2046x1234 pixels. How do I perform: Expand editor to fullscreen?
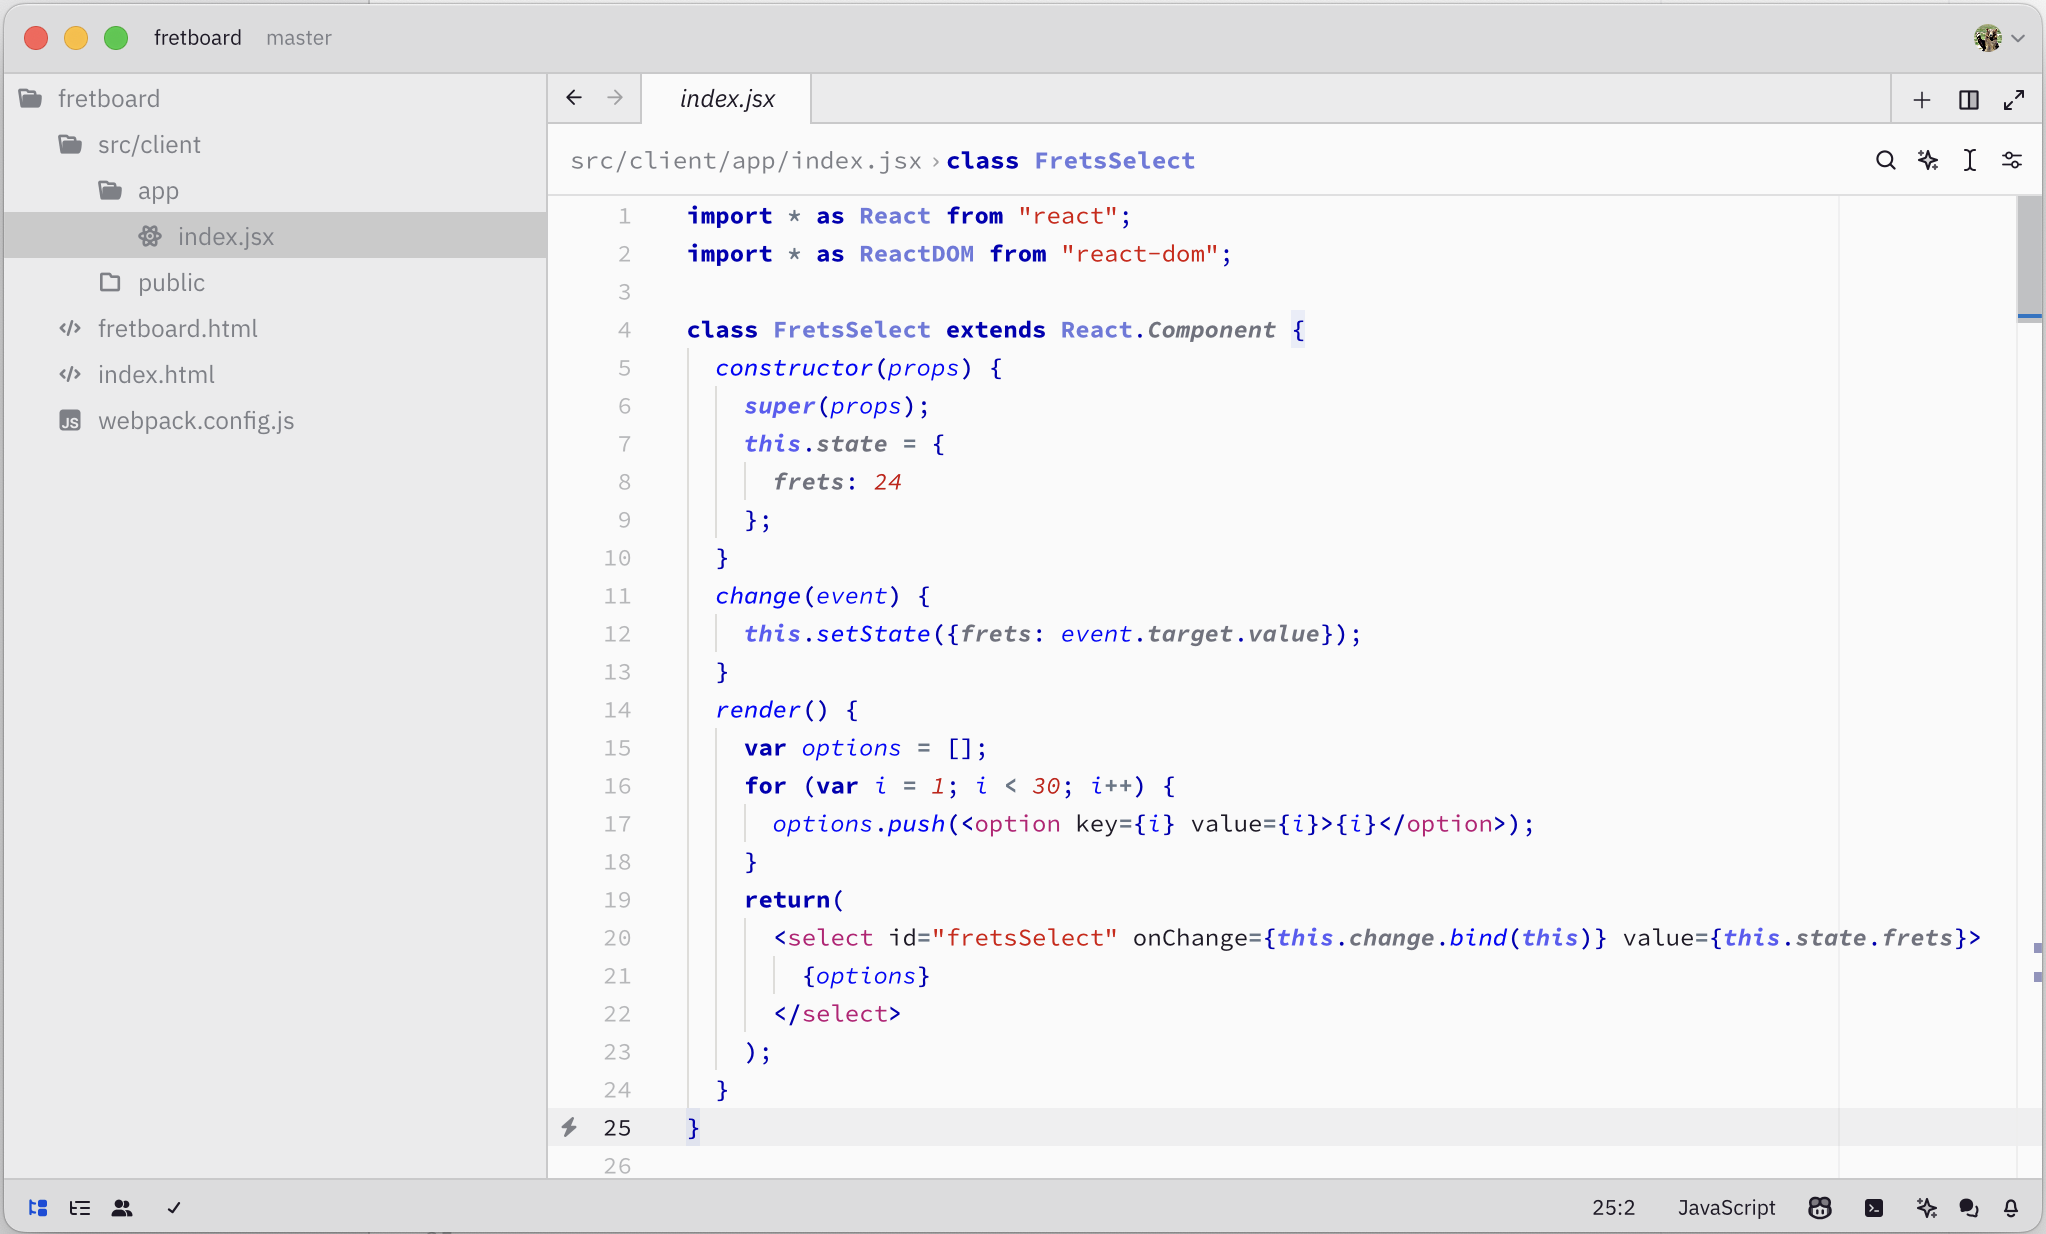[x=2014, y=100]
